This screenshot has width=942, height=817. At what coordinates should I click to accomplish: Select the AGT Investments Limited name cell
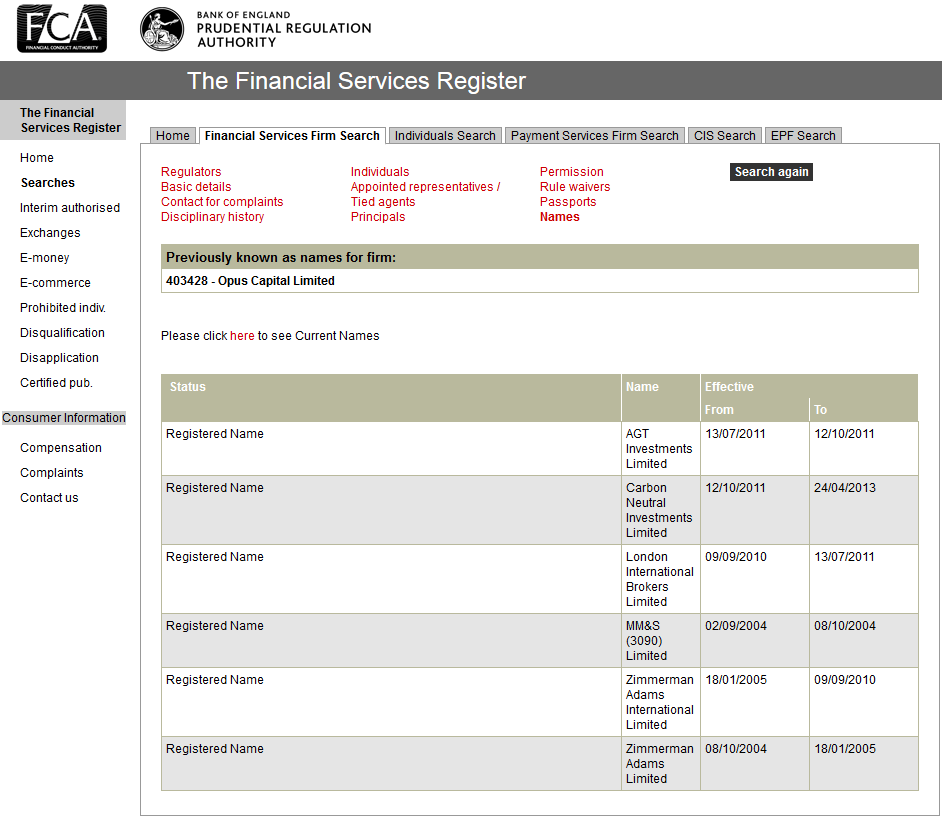coord(659,449)
